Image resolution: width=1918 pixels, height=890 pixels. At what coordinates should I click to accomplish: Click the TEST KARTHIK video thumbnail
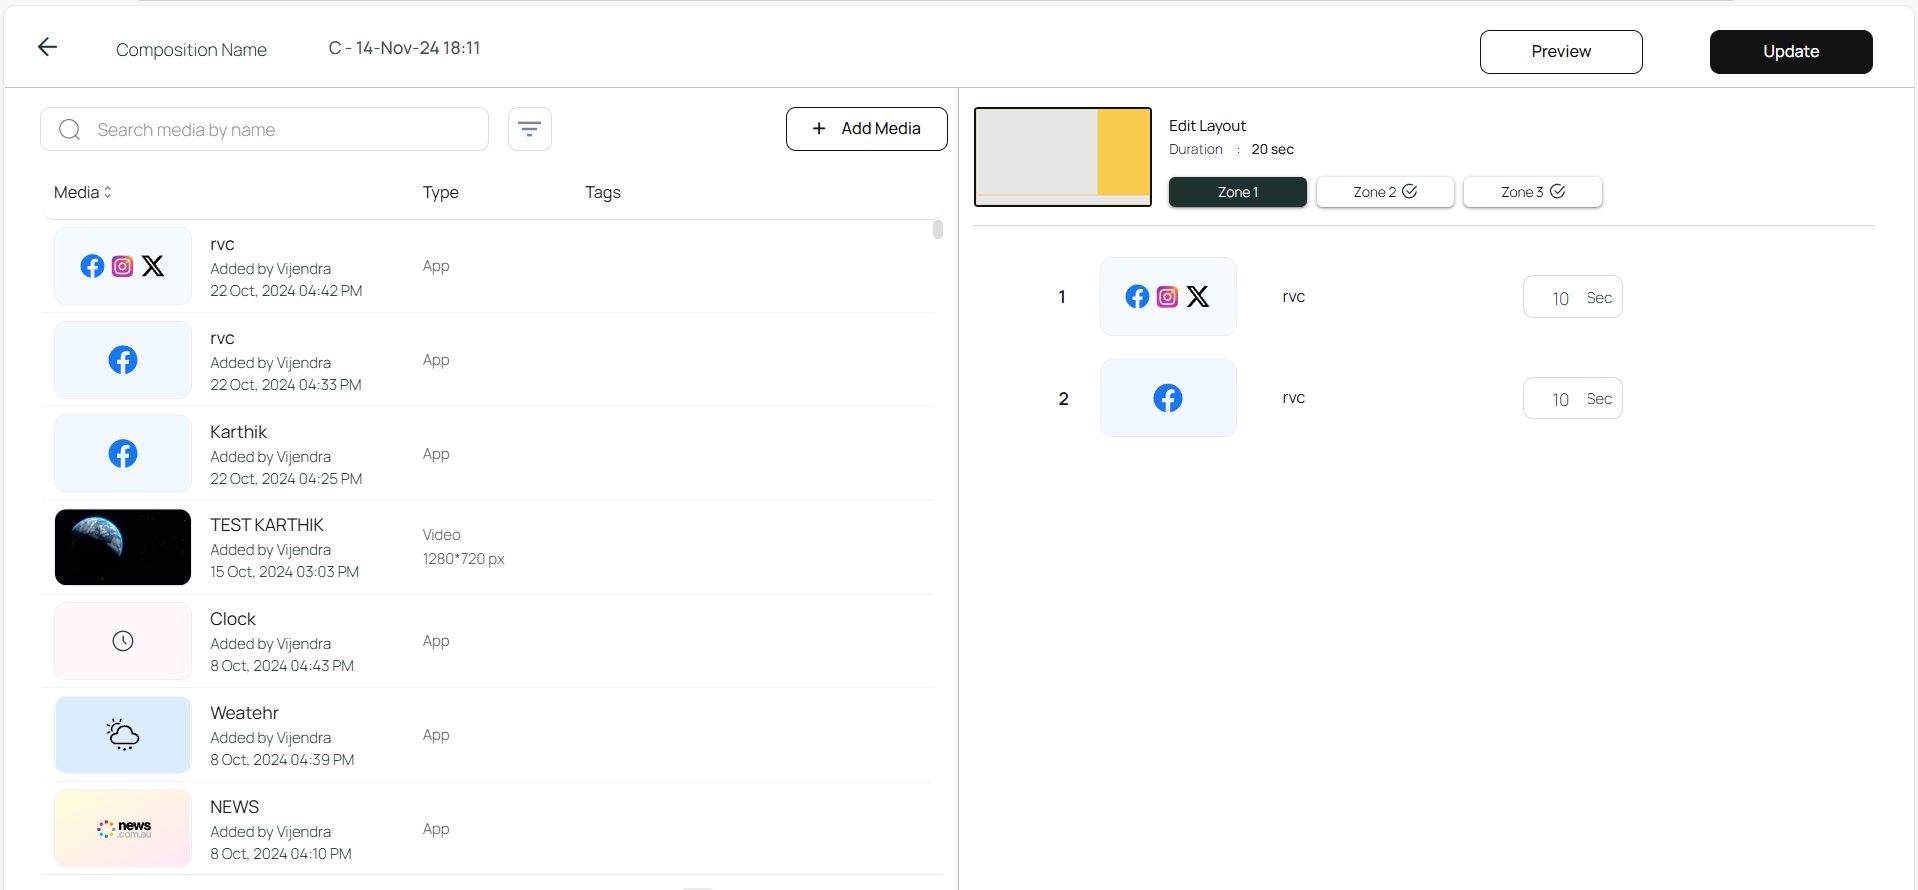(123, 547)
